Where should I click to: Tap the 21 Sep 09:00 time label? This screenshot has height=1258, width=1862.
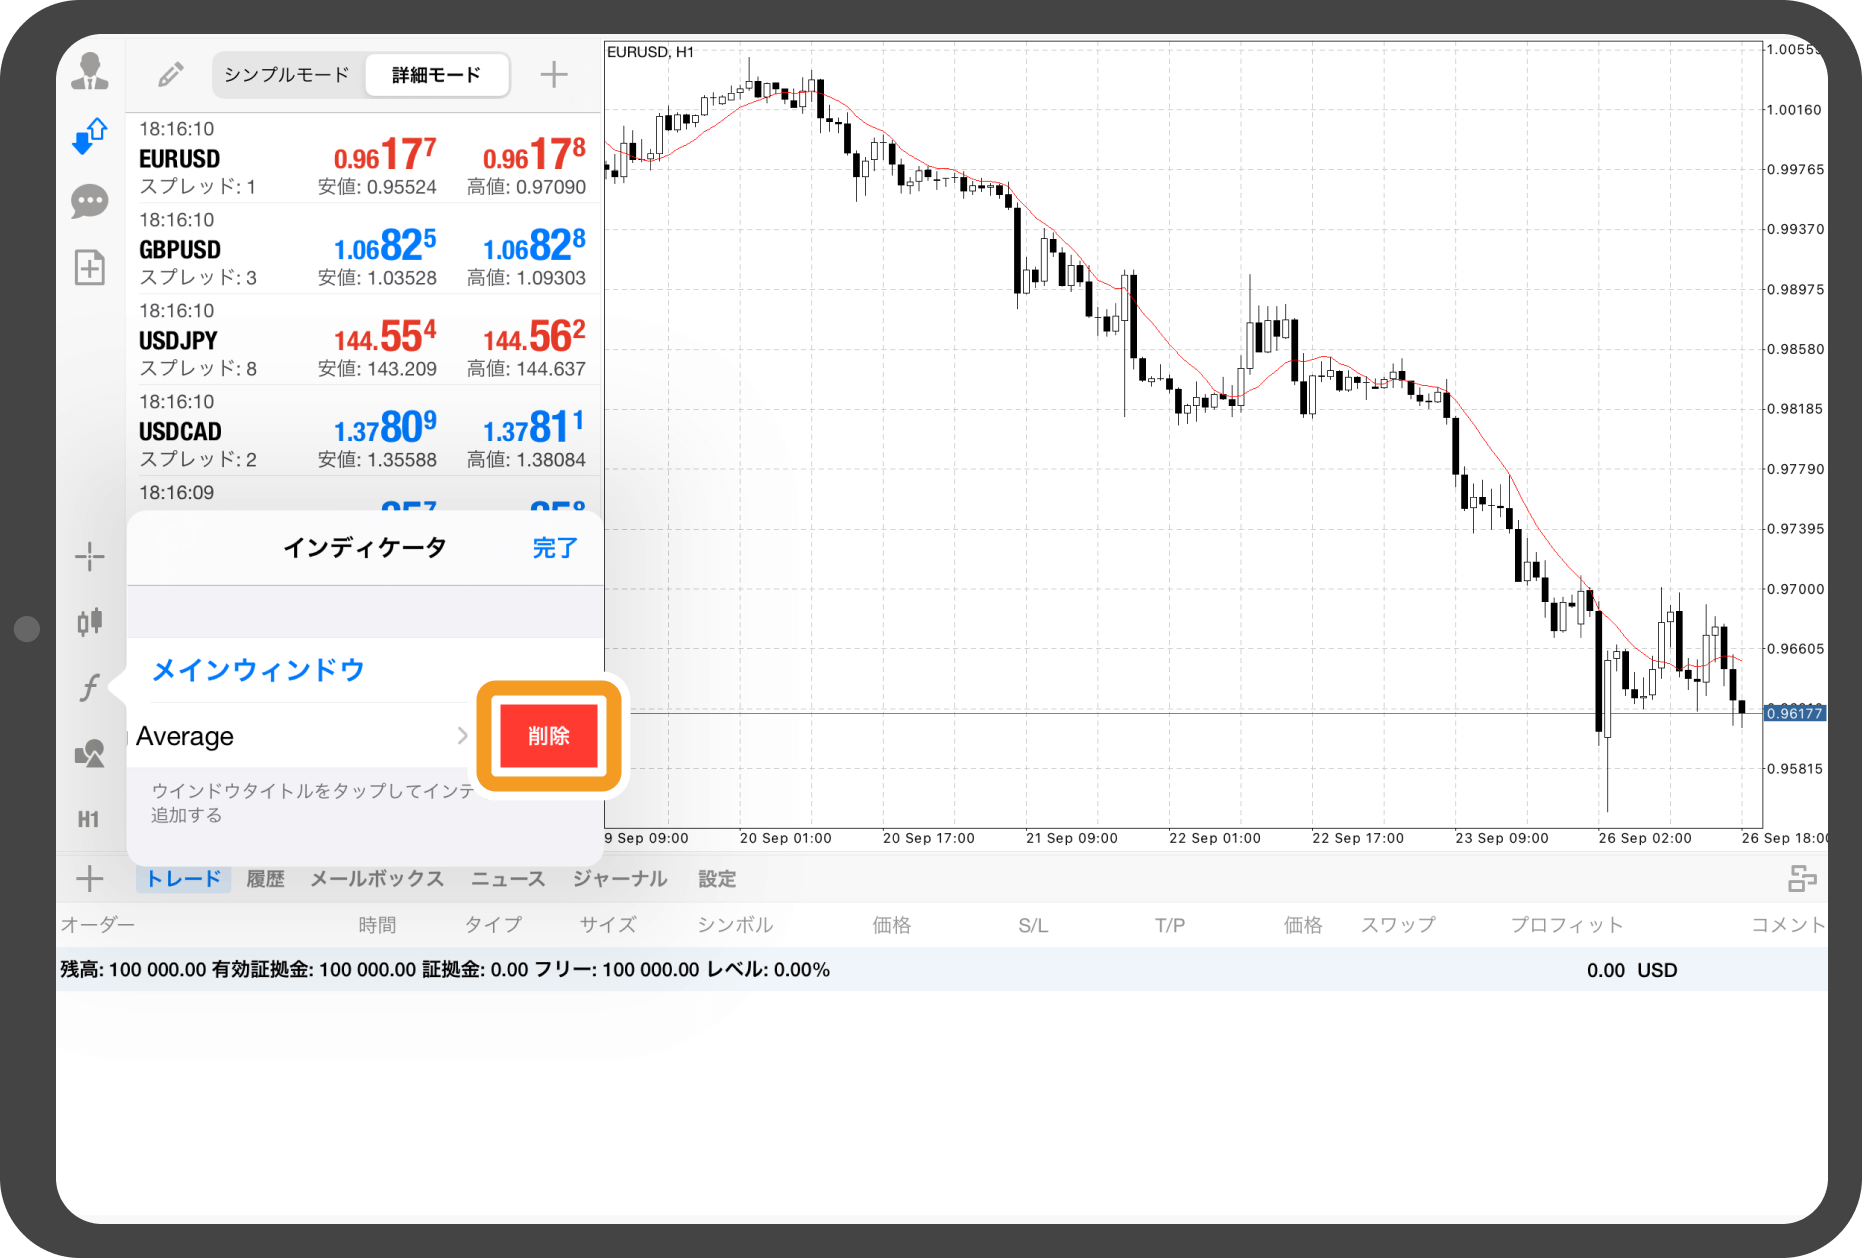[1071, 838]
